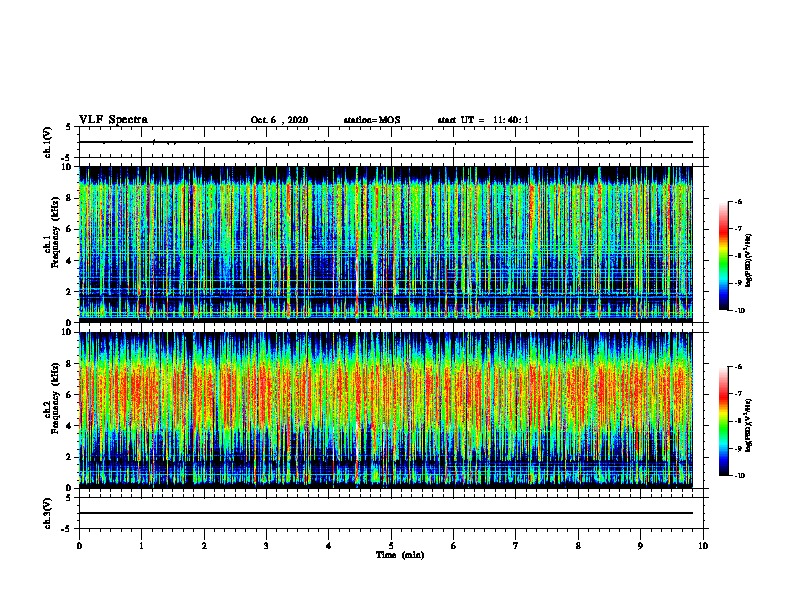The width and height of the screenshot is (792, 612).
Task: Click the ch.1 spectrogram panel
Action: [386, 244]
